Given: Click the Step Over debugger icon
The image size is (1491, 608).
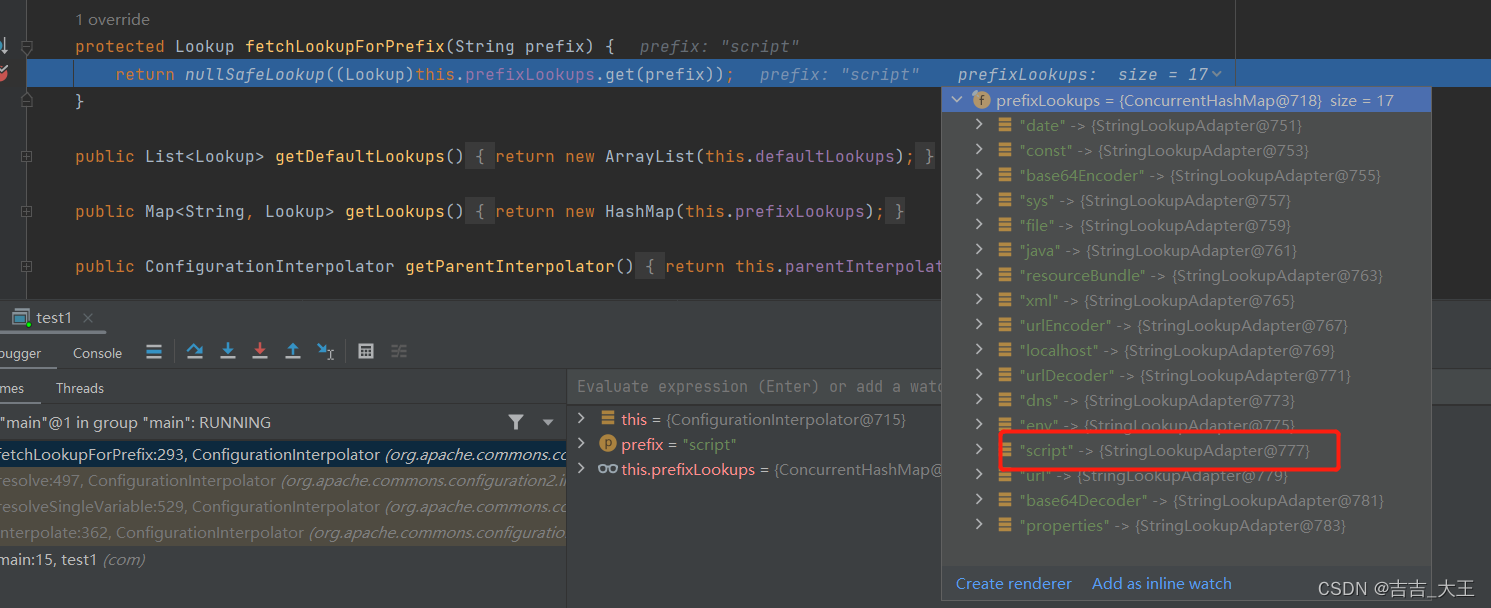Looking at the screenshot, I should 194,351.
